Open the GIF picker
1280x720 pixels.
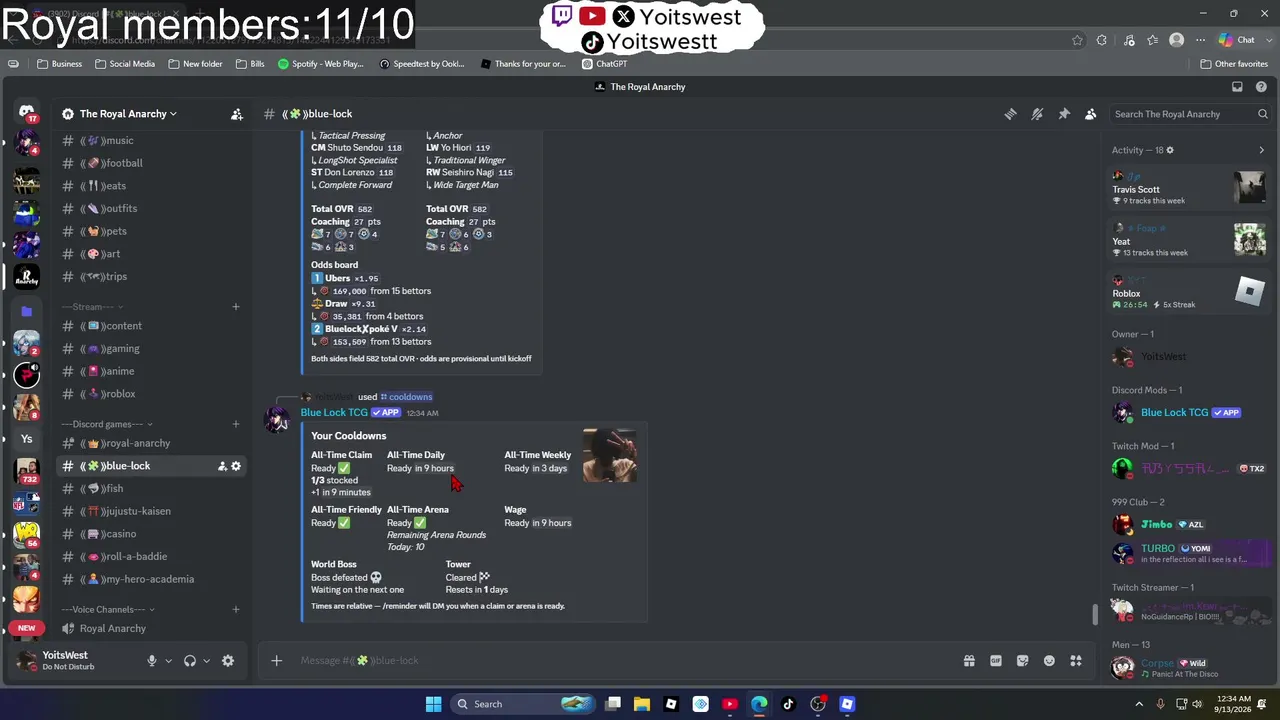[x=996, y=661]
